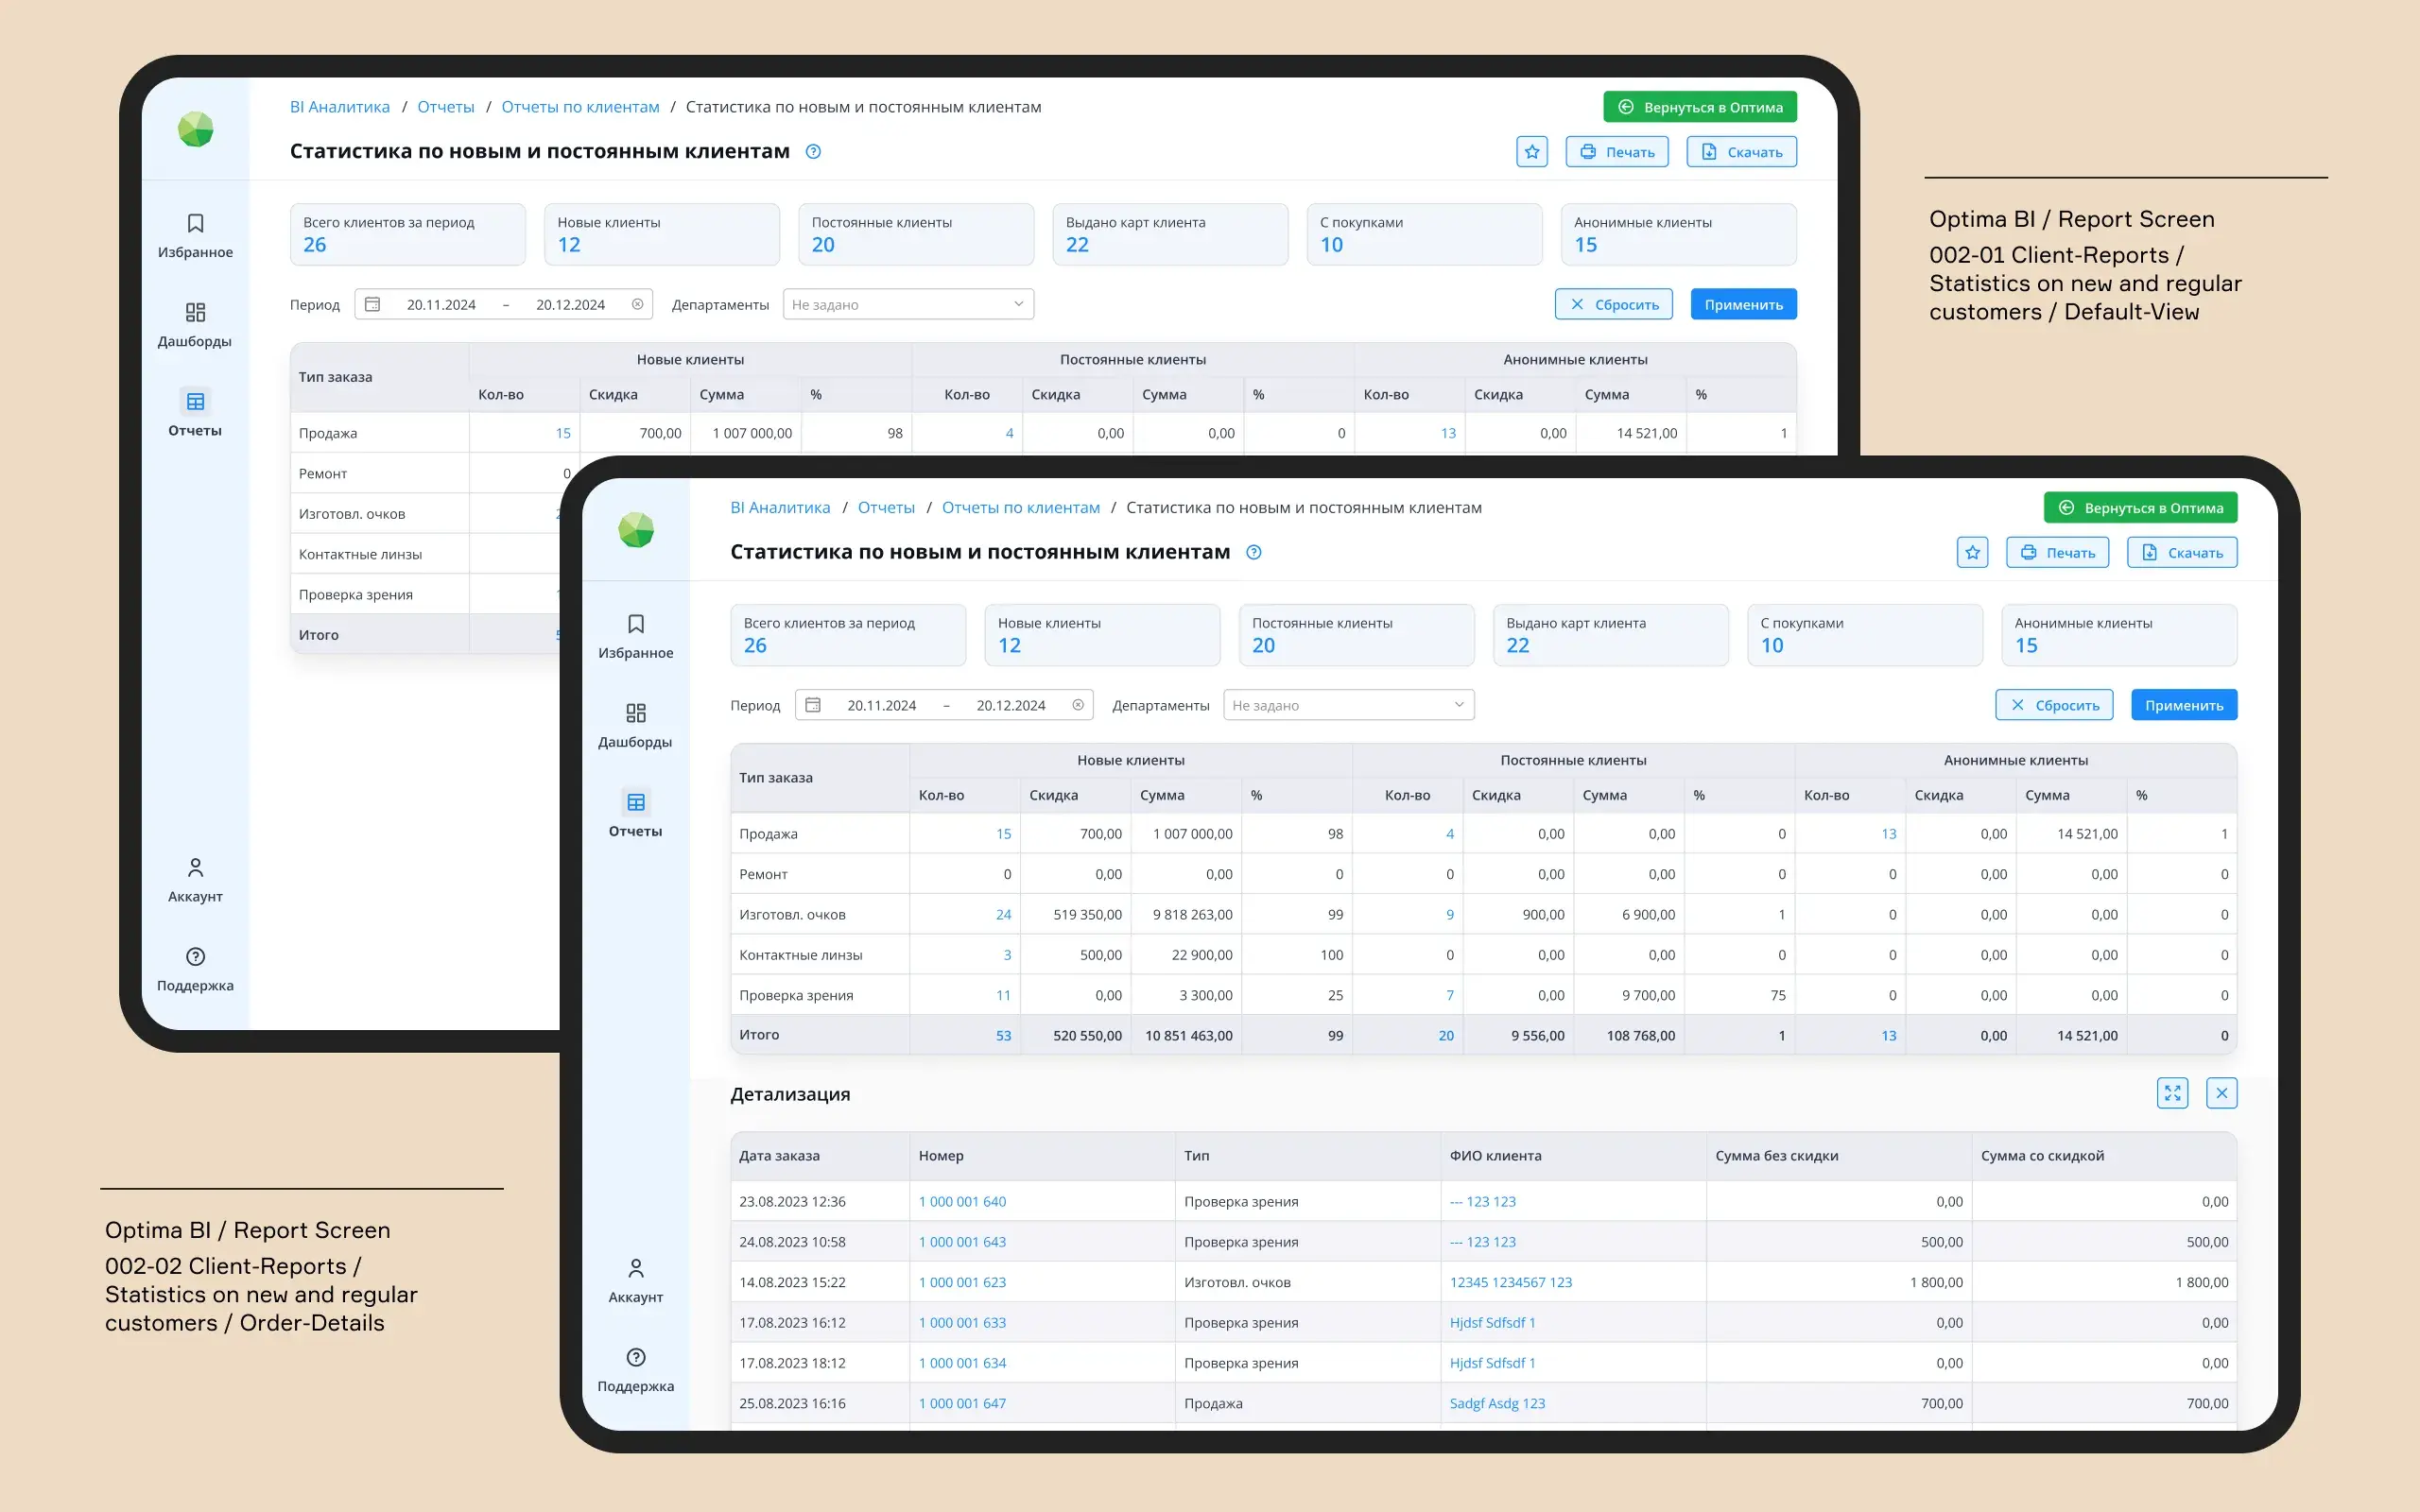Open Дашборды in the front window sidebar
The image size is (2420, 1512).
pos(635,726)
